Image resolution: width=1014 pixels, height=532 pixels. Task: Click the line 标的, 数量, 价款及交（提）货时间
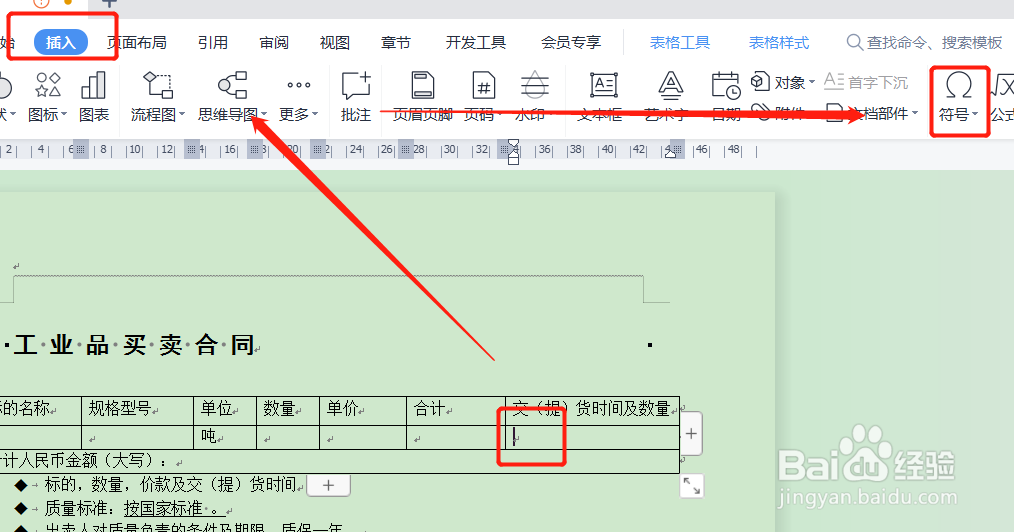tap(171, 484)
